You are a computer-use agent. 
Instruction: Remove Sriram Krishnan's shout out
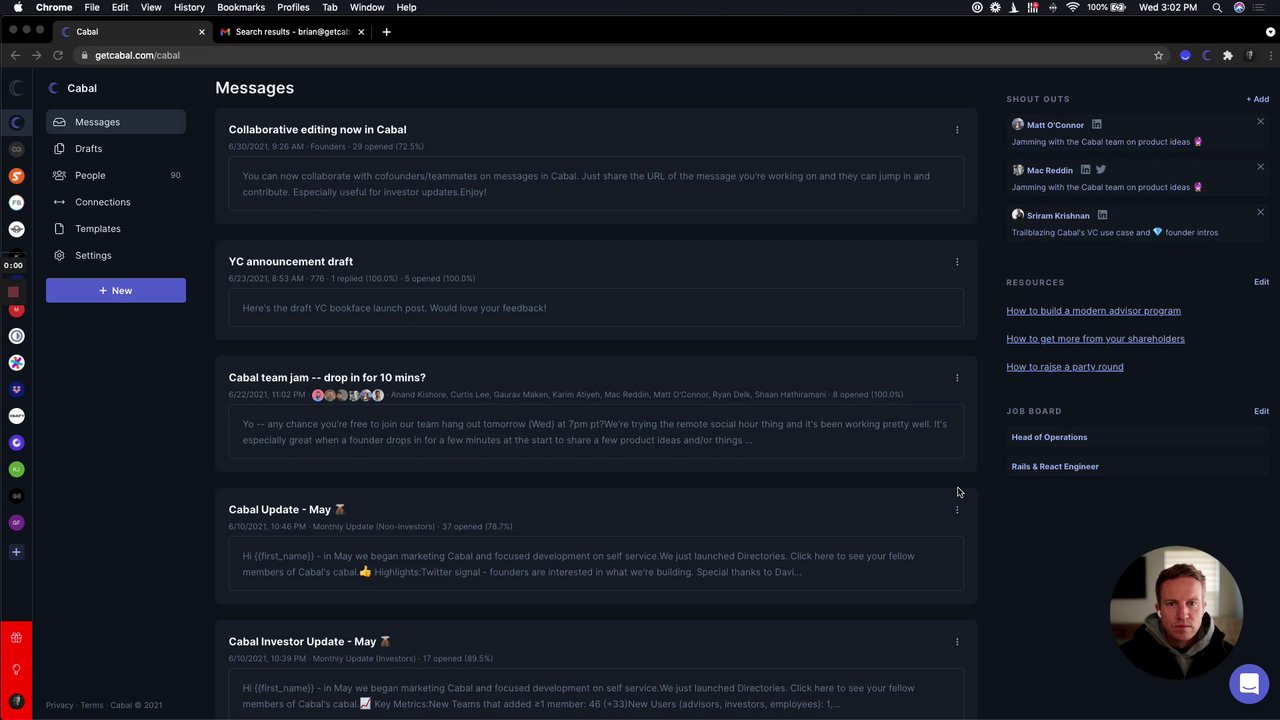pyautogui.click(x=1260, y=212)
